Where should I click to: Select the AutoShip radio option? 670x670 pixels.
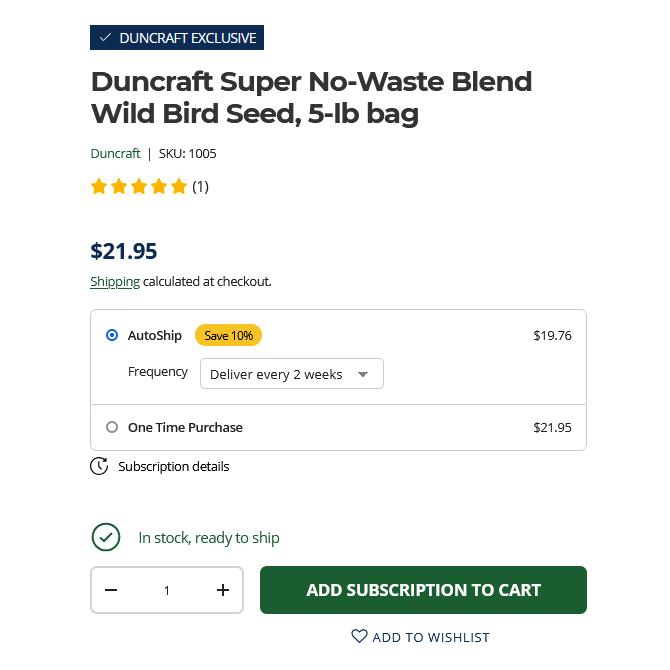112,336
